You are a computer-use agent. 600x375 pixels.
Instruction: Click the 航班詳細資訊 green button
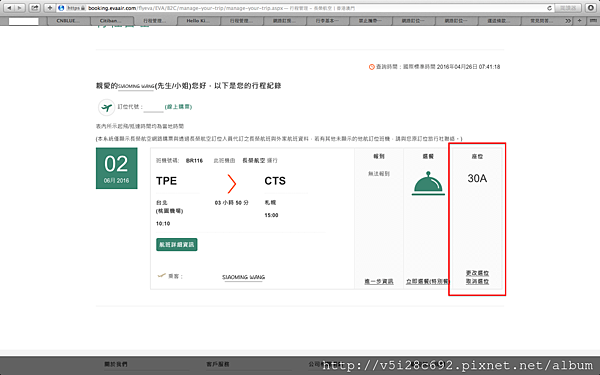click(x=177, y=245)
